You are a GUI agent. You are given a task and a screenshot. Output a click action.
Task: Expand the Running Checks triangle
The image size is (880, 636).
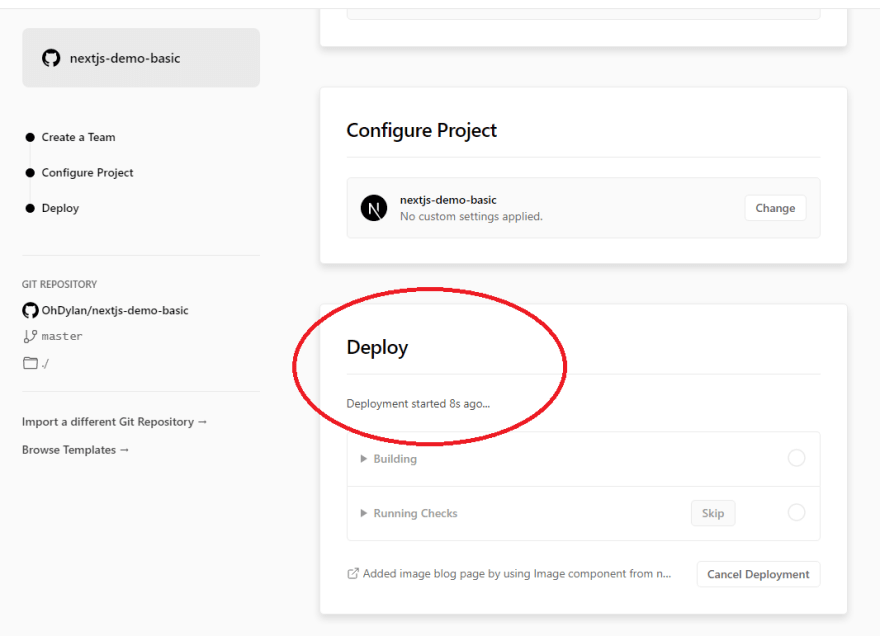(x=363, y=513)
